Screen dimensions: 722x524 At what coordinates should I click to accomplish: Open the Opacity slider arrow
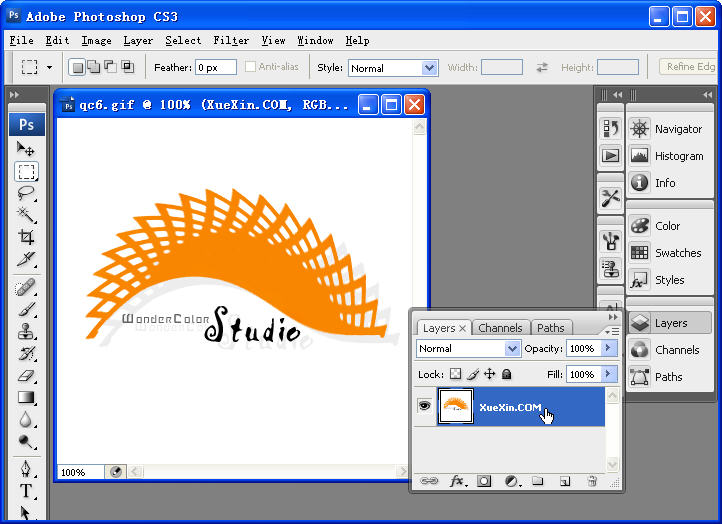point(608,348)
